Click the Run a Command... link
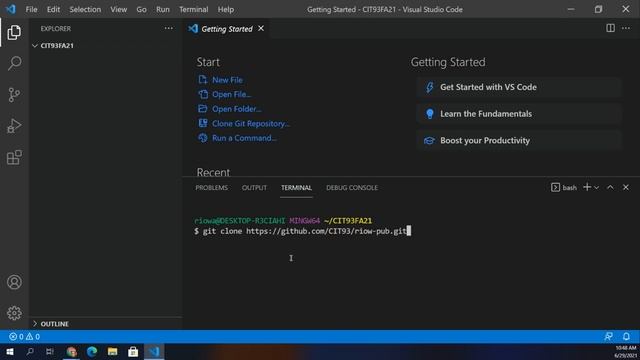The height and width of the screenshot is (360, 640). pos(244,138)
